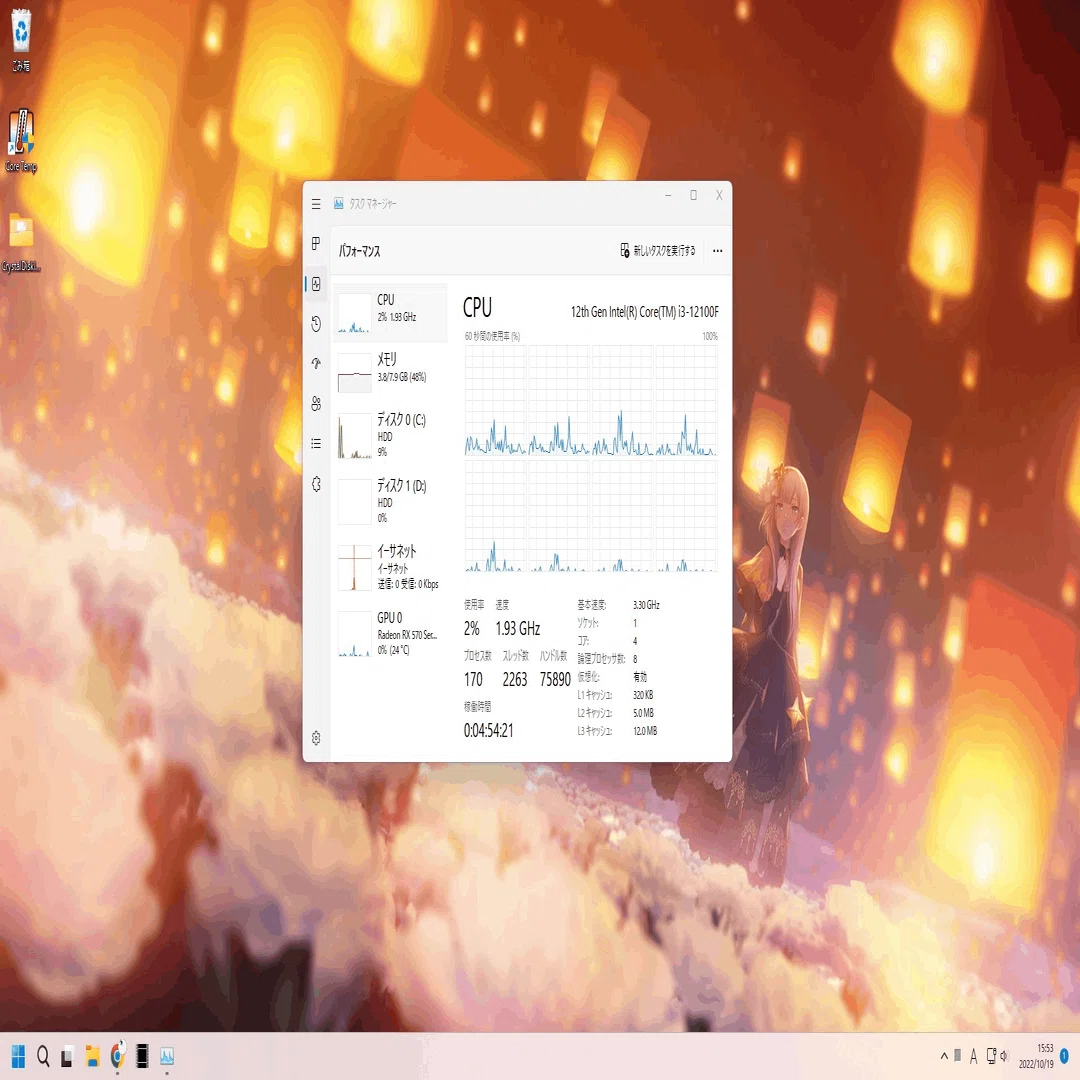Open the clock showing 15:53

click(x=1036, y=1056)
